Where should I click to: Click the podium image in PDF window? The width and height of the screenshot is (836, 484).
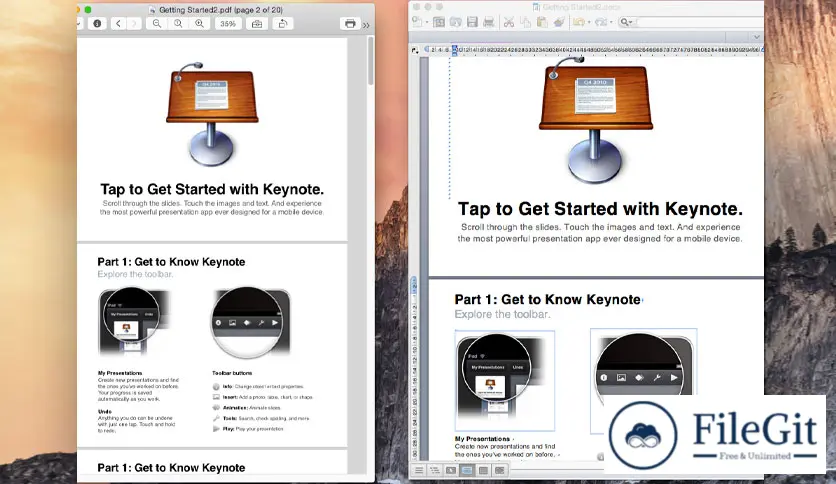(212, 114)
